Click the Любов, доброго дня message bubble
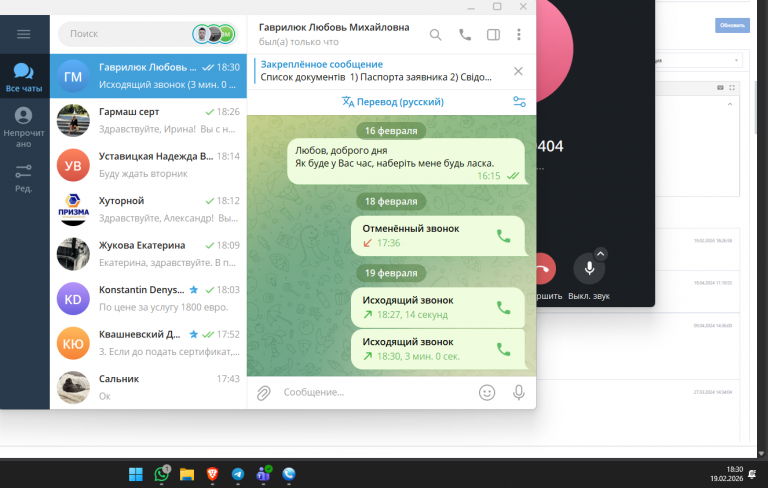 point(406,162)
